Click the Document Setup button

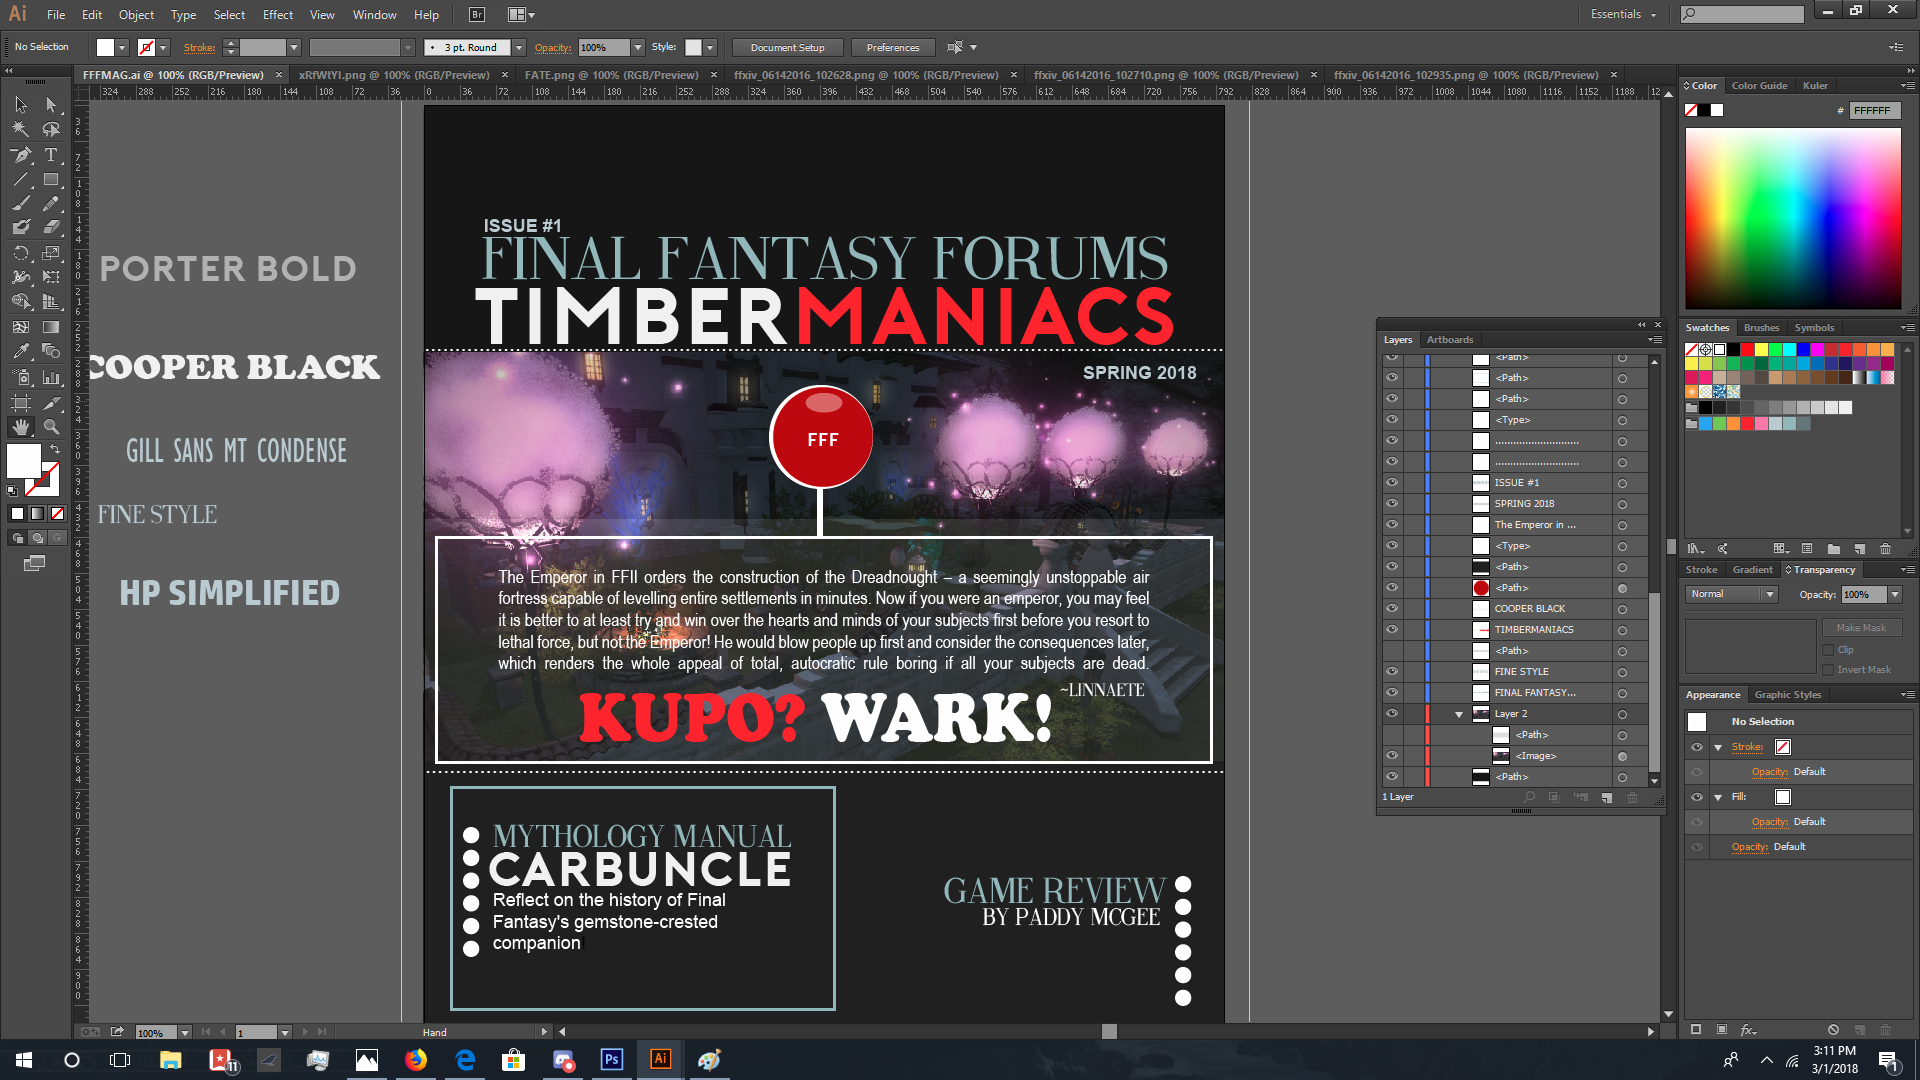(787, 47)
